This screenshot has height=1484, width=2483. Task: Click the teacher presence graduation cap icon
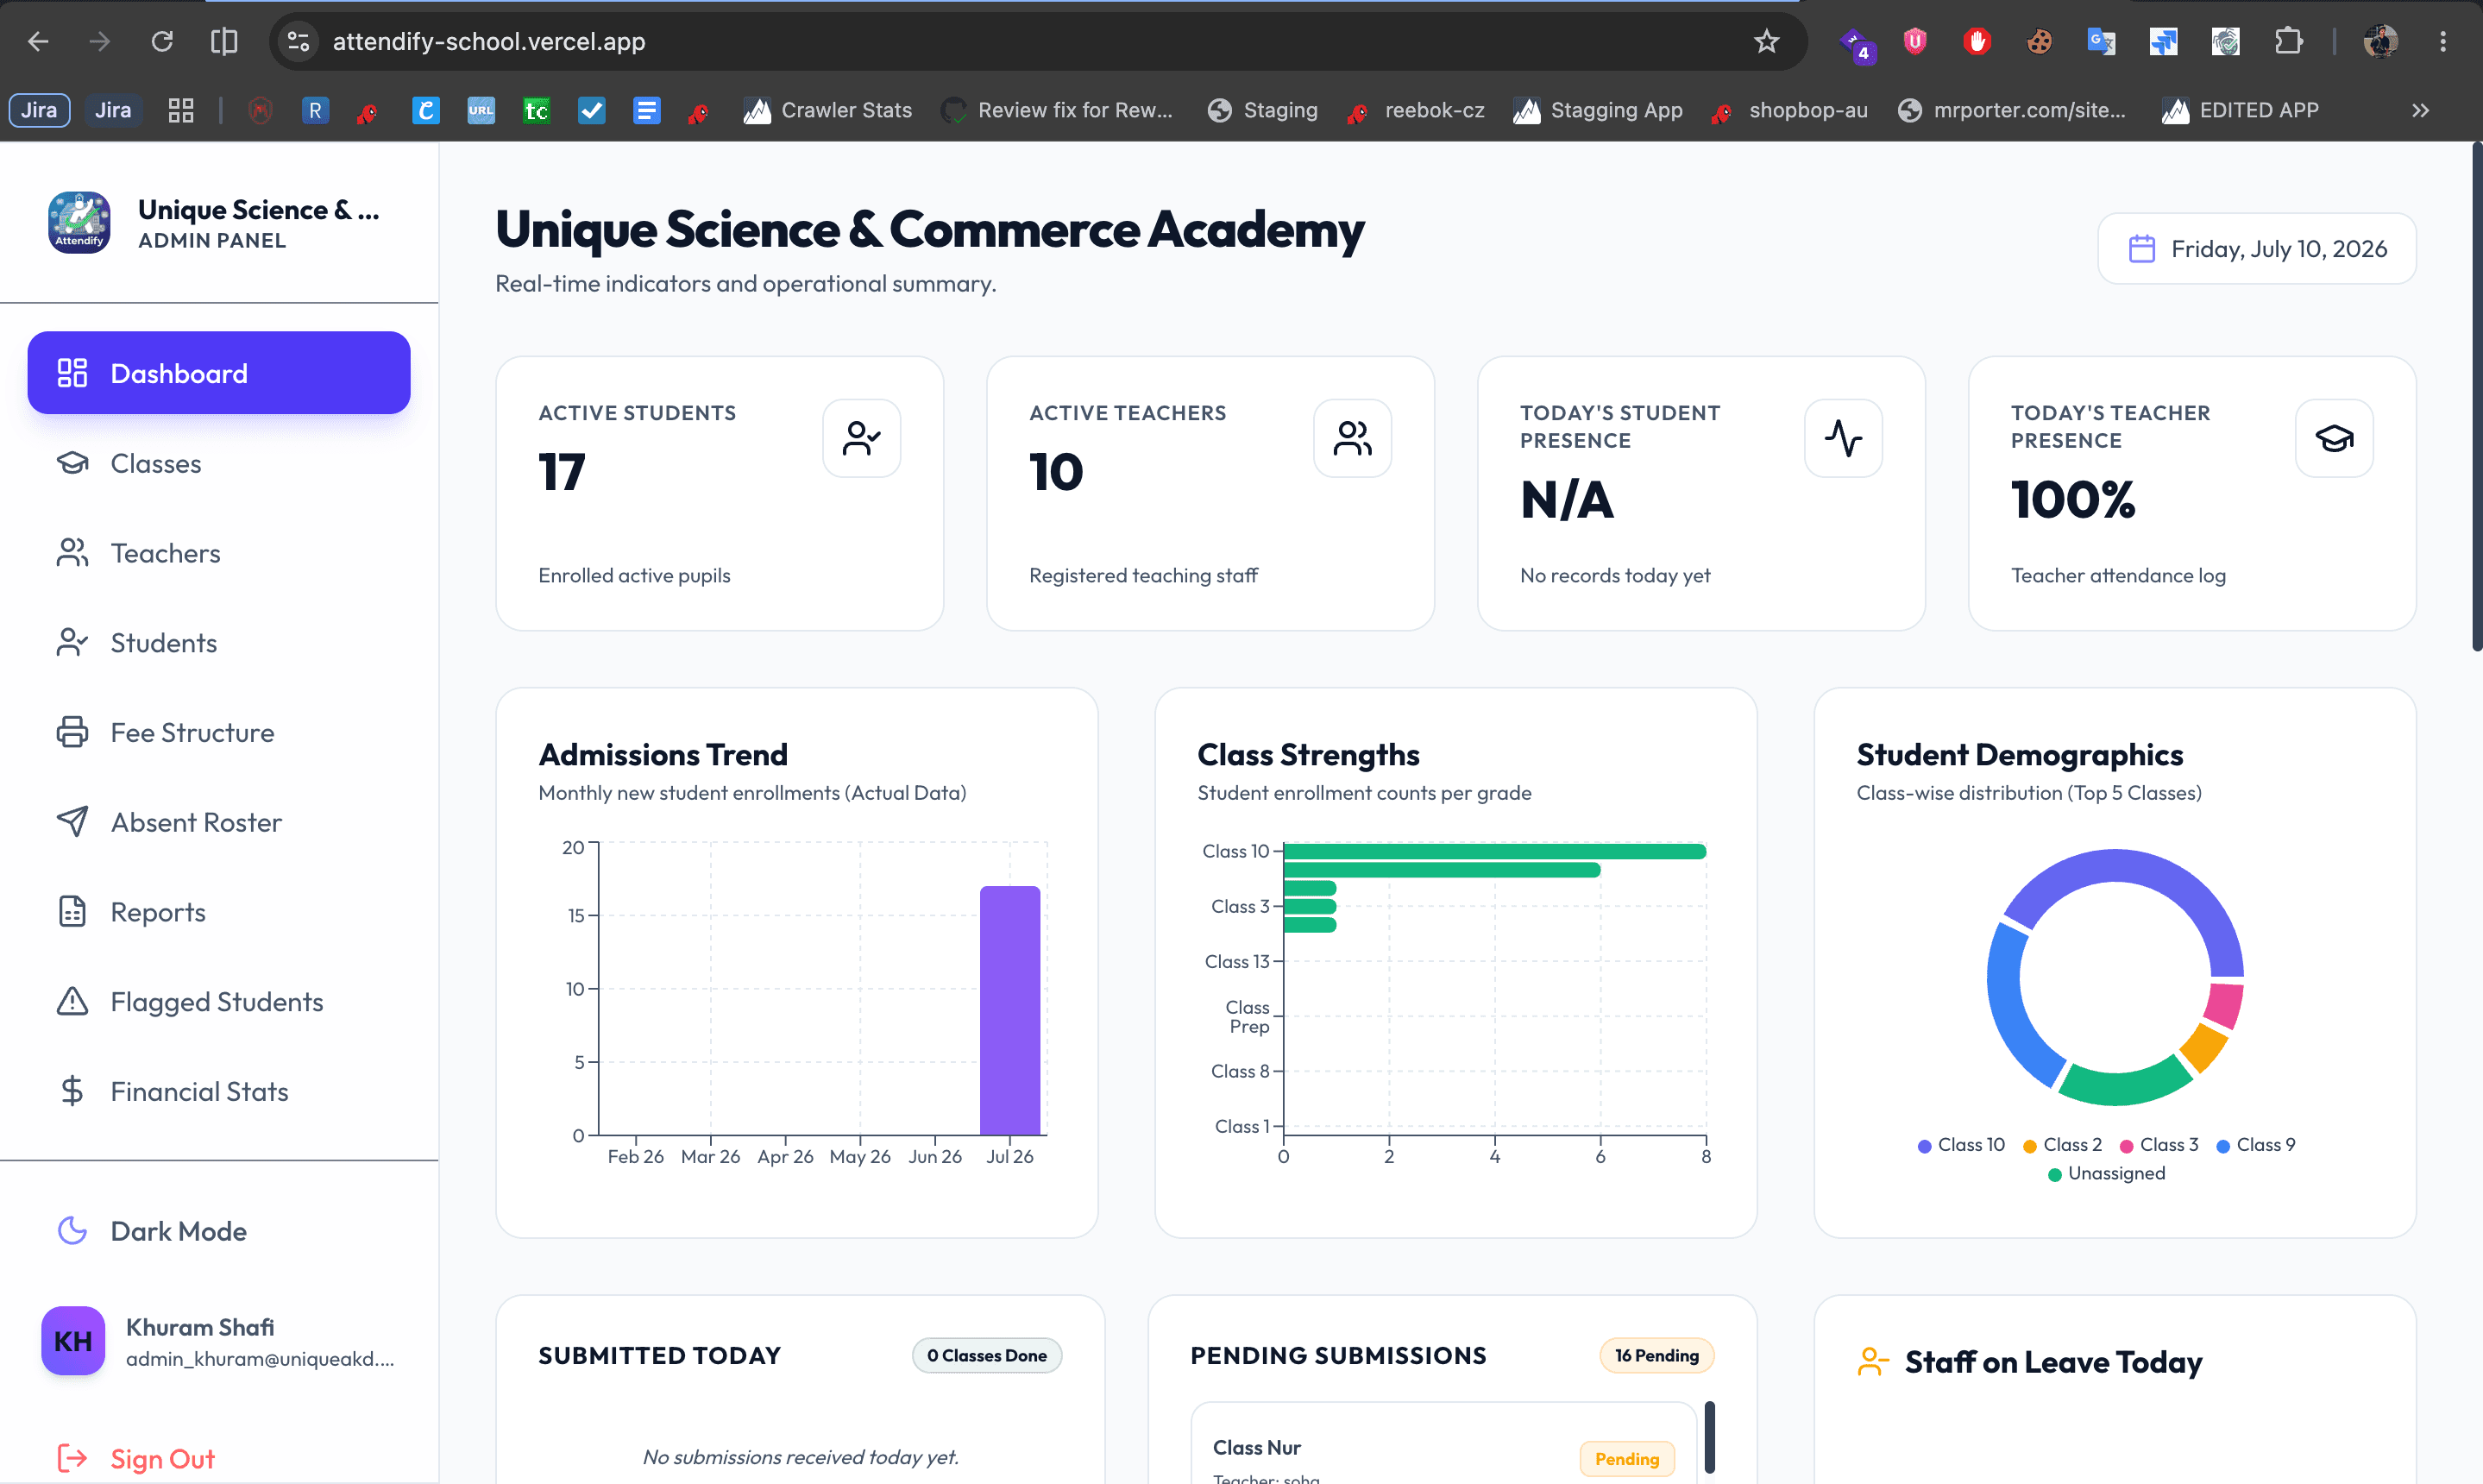(2334, 438)
